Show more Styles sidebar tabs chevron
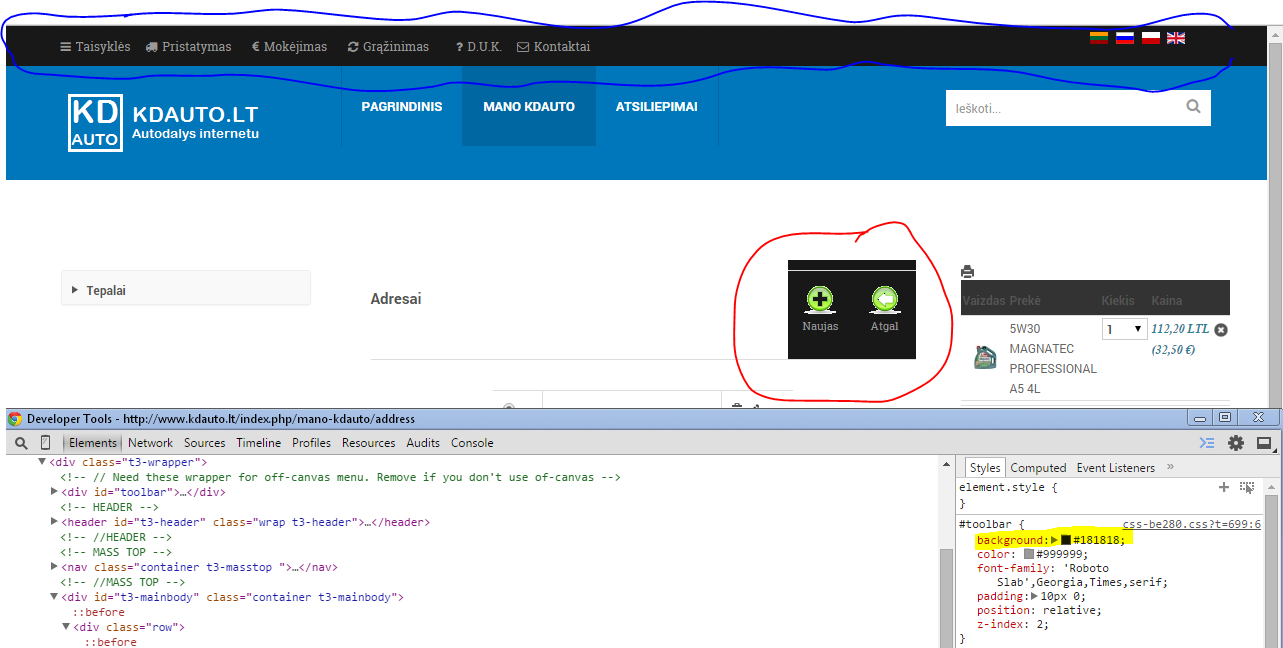 (1170, 467)
